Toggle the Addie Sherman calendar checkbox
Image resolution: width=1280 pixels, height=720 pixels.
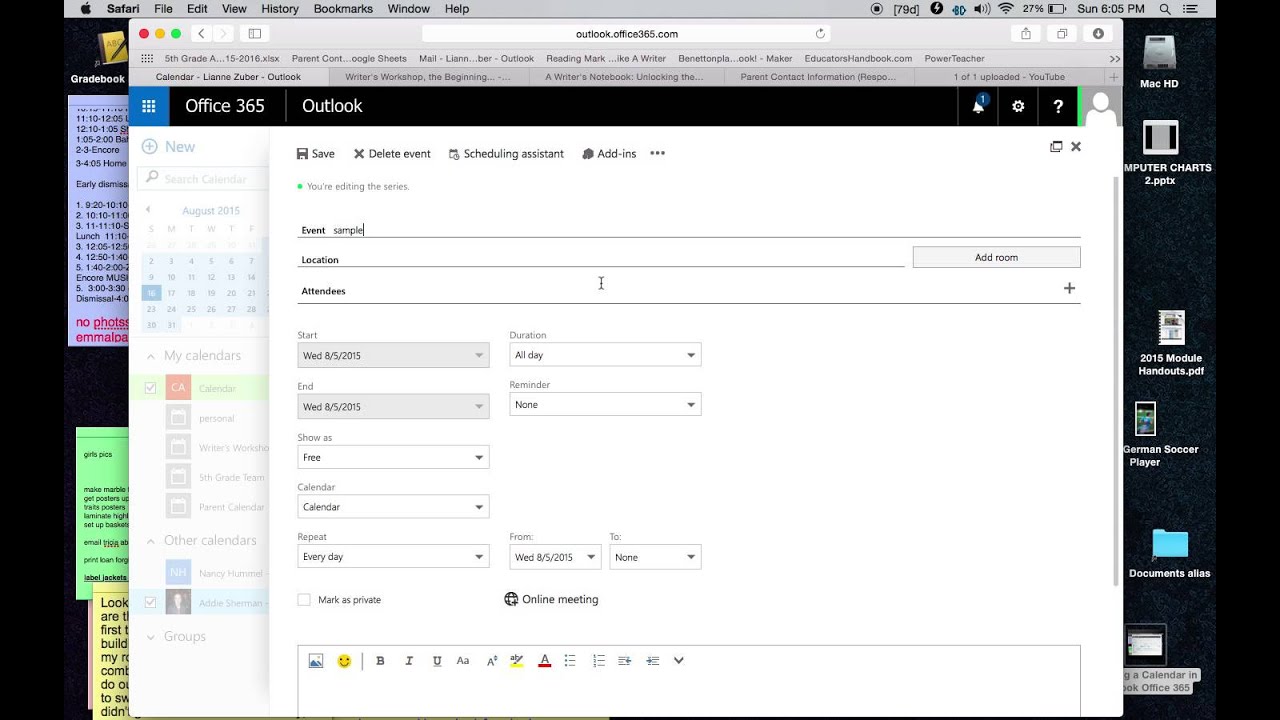(150, 603)
